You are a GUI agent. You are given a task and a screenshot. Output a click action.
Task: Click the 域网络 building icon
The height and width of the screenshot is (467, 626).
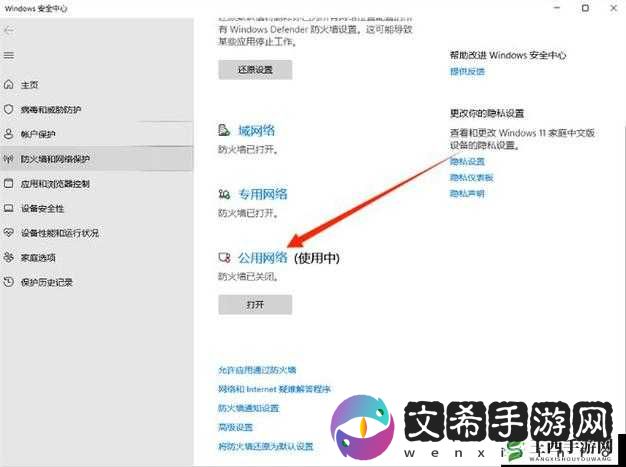click(224, 130)
